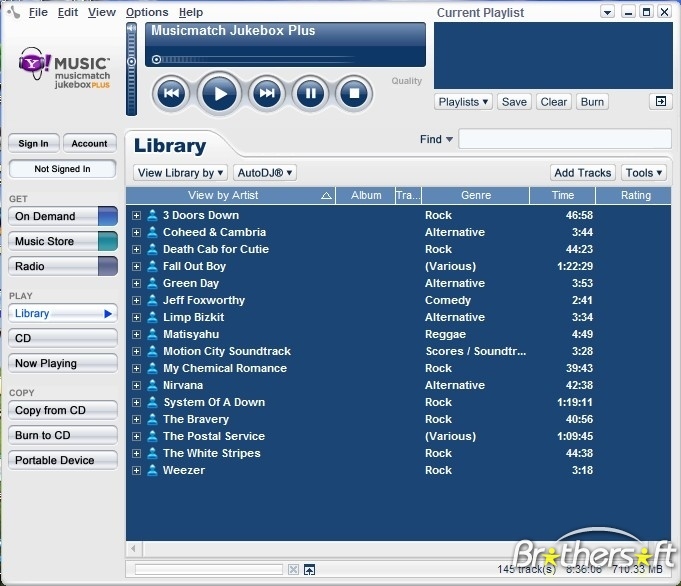
Task: Skip to the previous track
Action: pyautogui.click(x=171, y=93)
